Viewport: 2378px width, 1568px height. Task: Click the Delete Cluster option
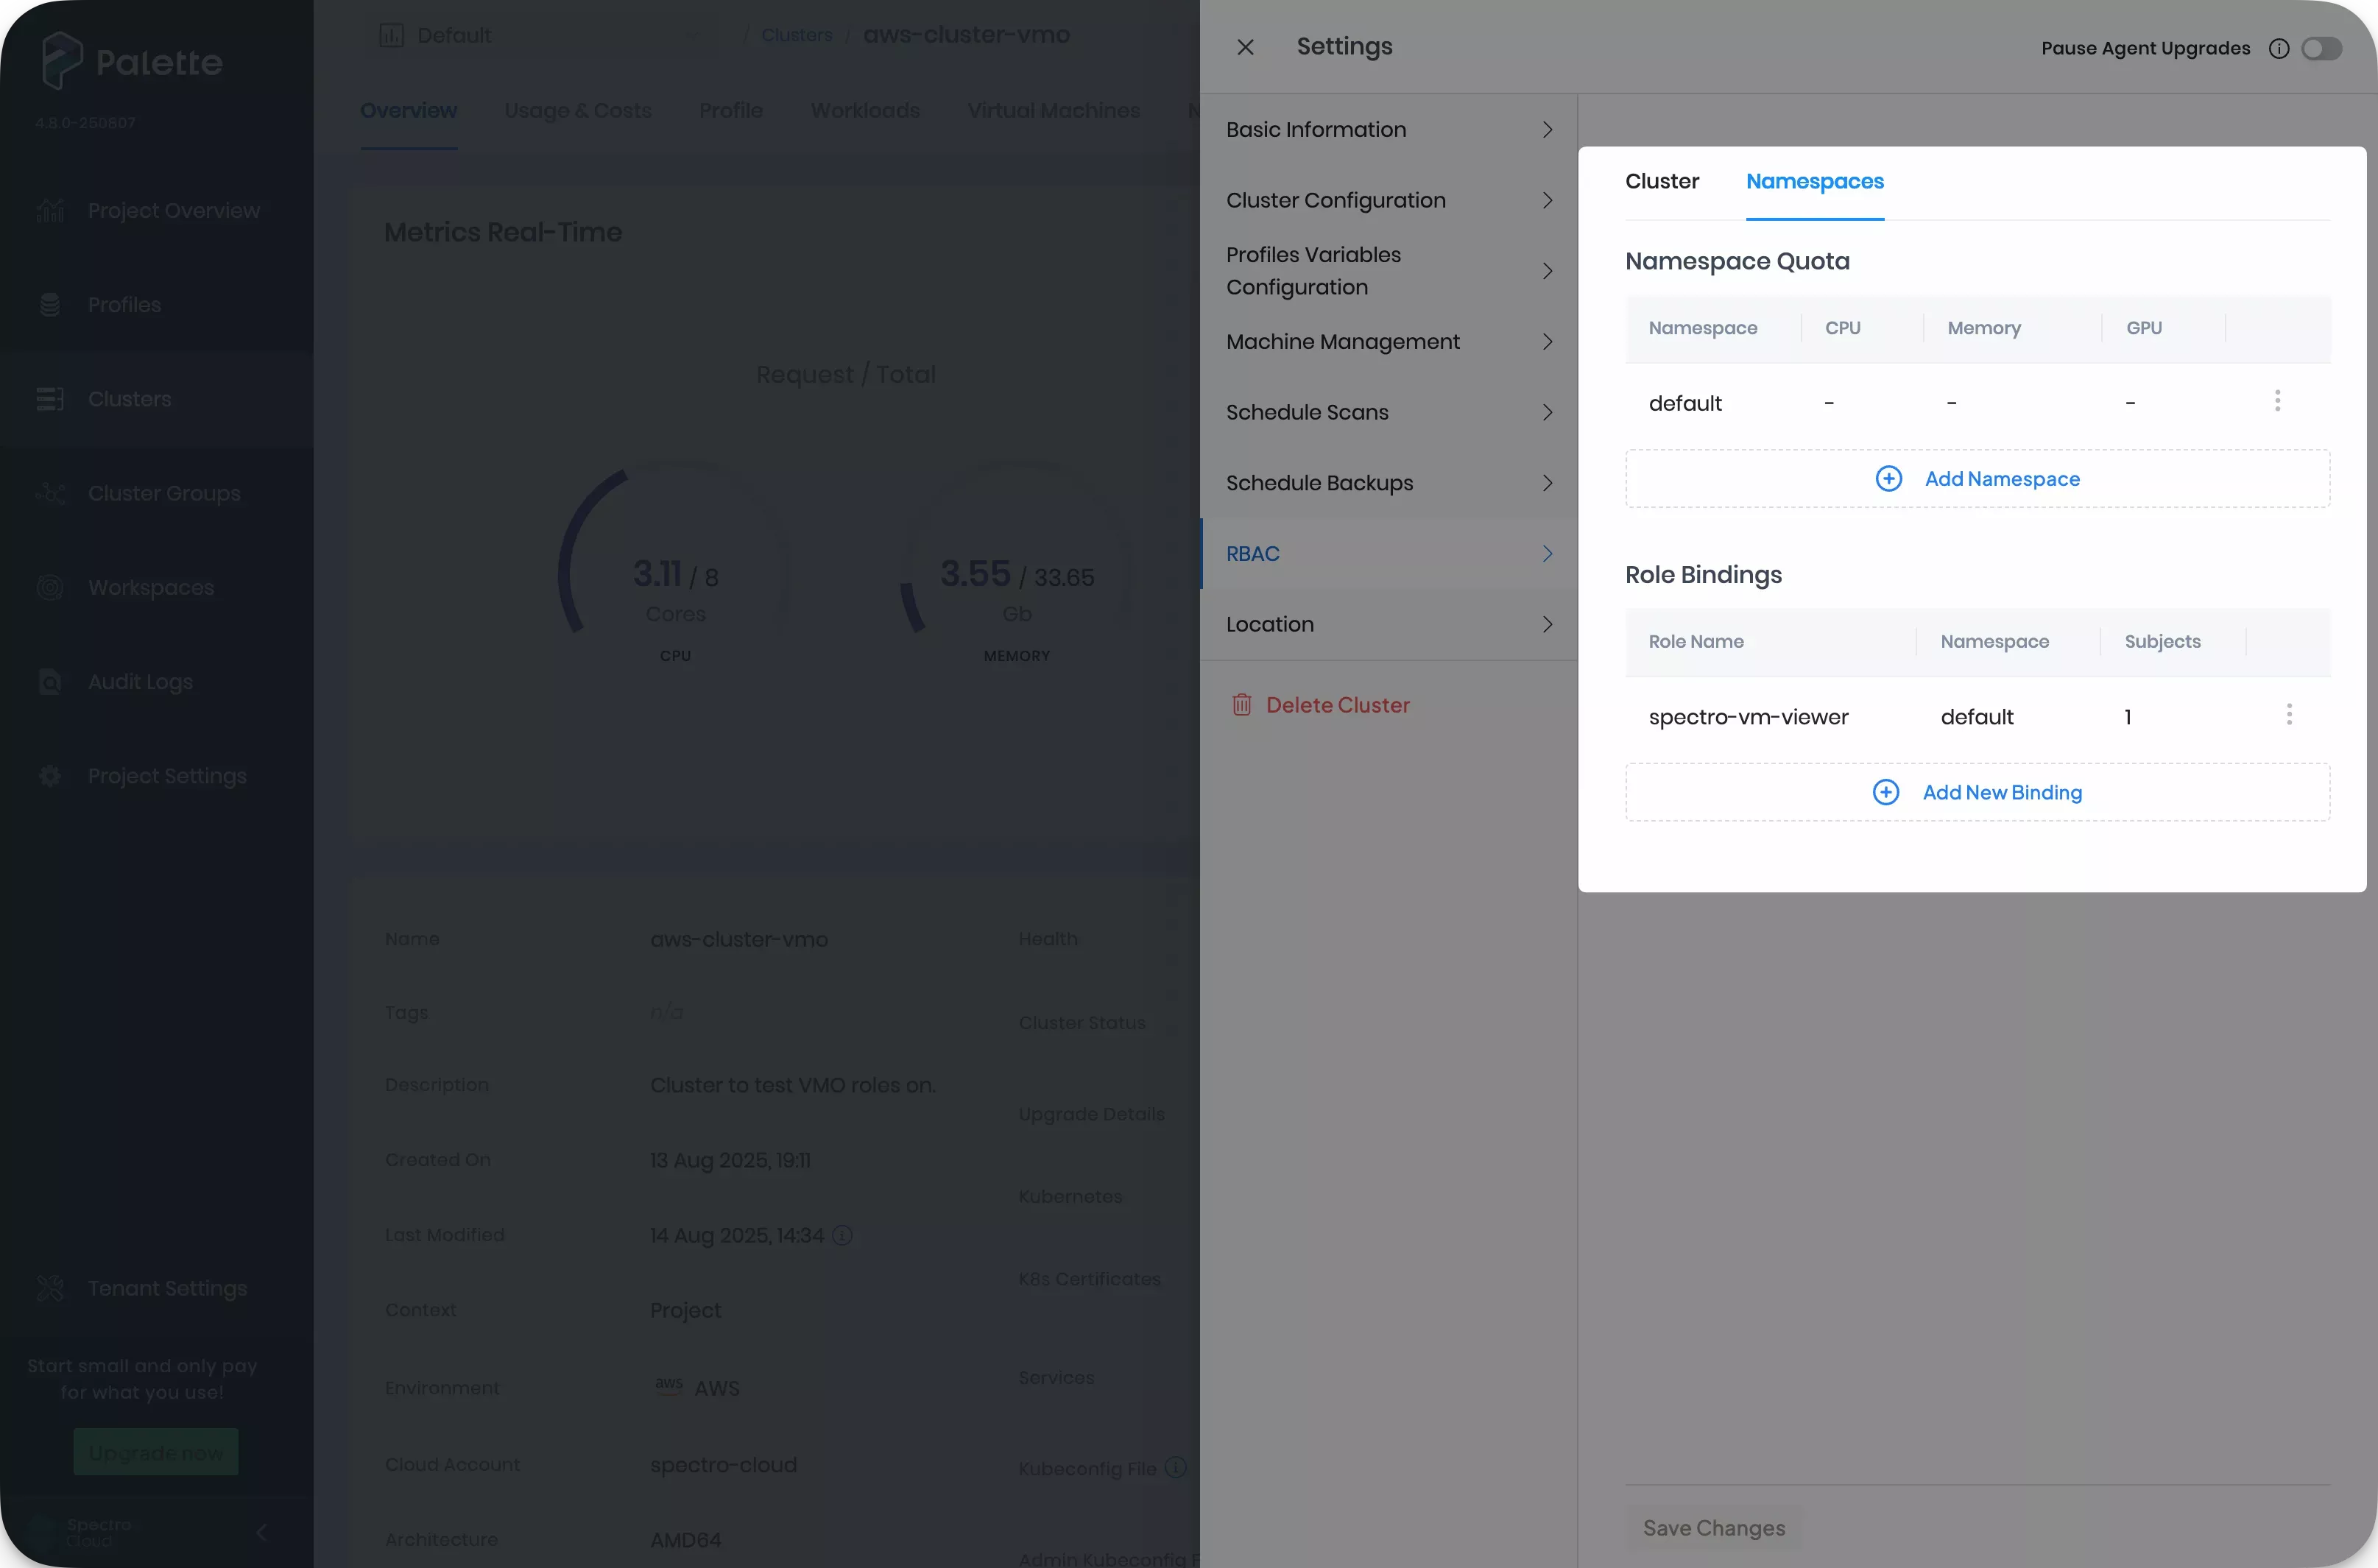coord(1337,704)
